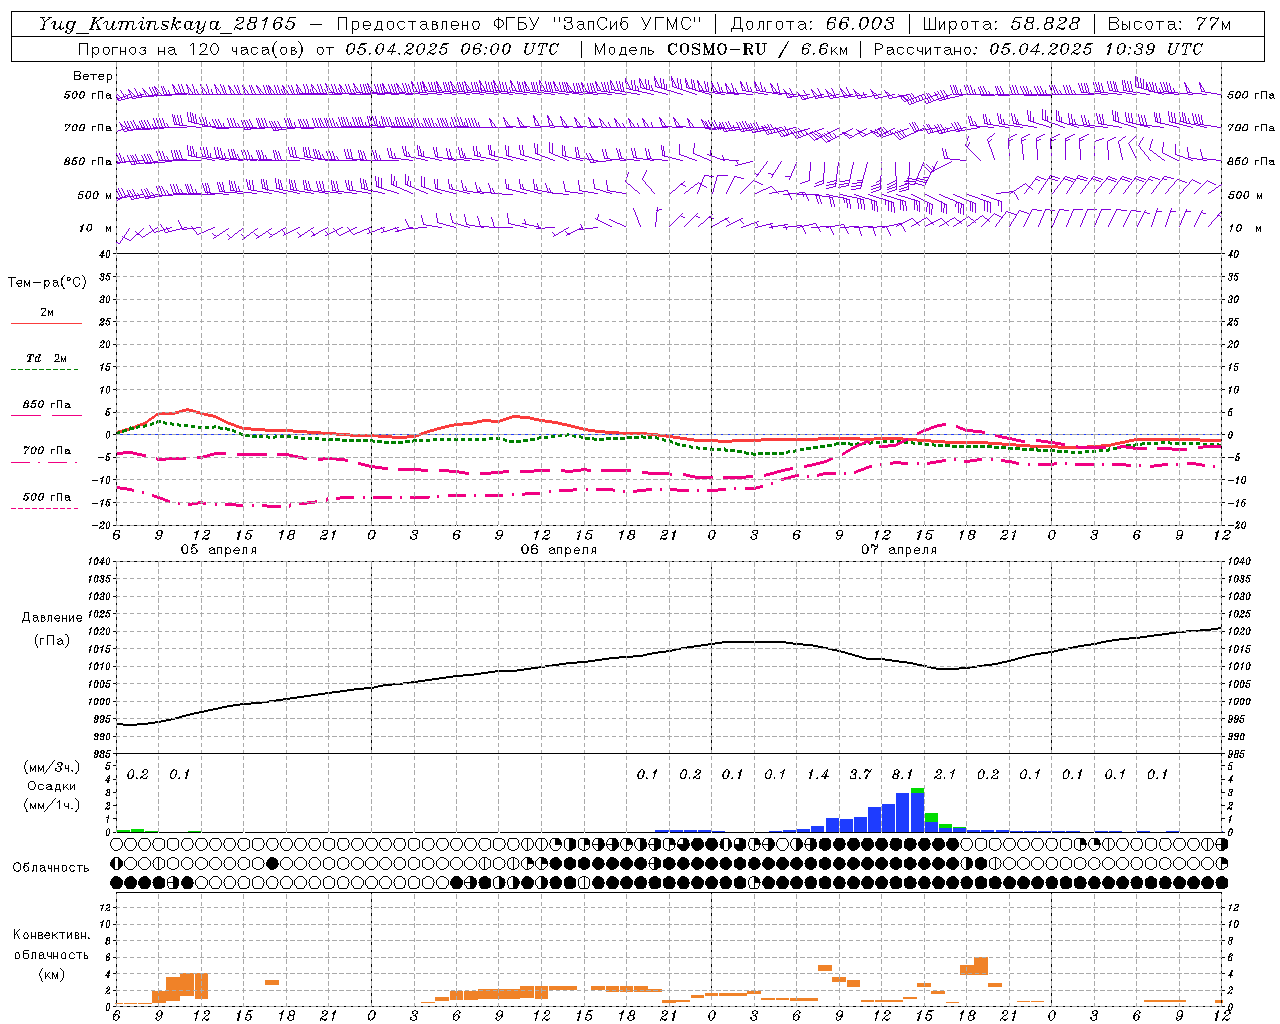Click the station name Yug_Kuminskaya_28165

click(167, 24)
